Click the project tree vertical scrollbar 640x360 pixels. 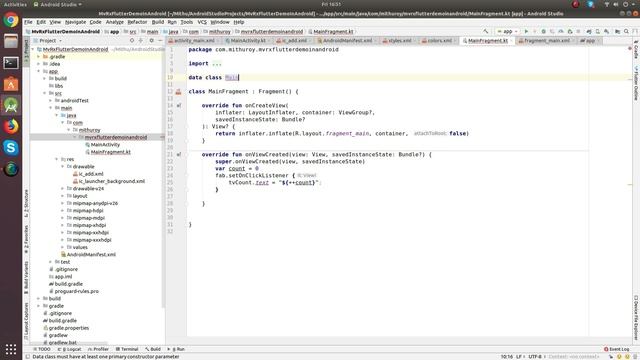pyautogui.click(x=163, y=176)
